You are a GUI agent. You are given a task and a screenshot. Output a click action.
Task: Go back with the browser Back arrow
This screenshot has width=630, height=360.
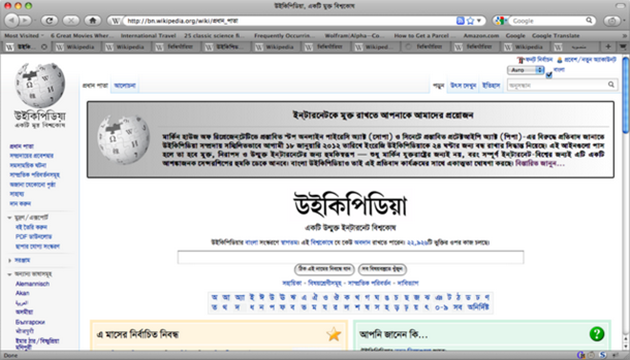pyautogui.click(x=12, y=20)
